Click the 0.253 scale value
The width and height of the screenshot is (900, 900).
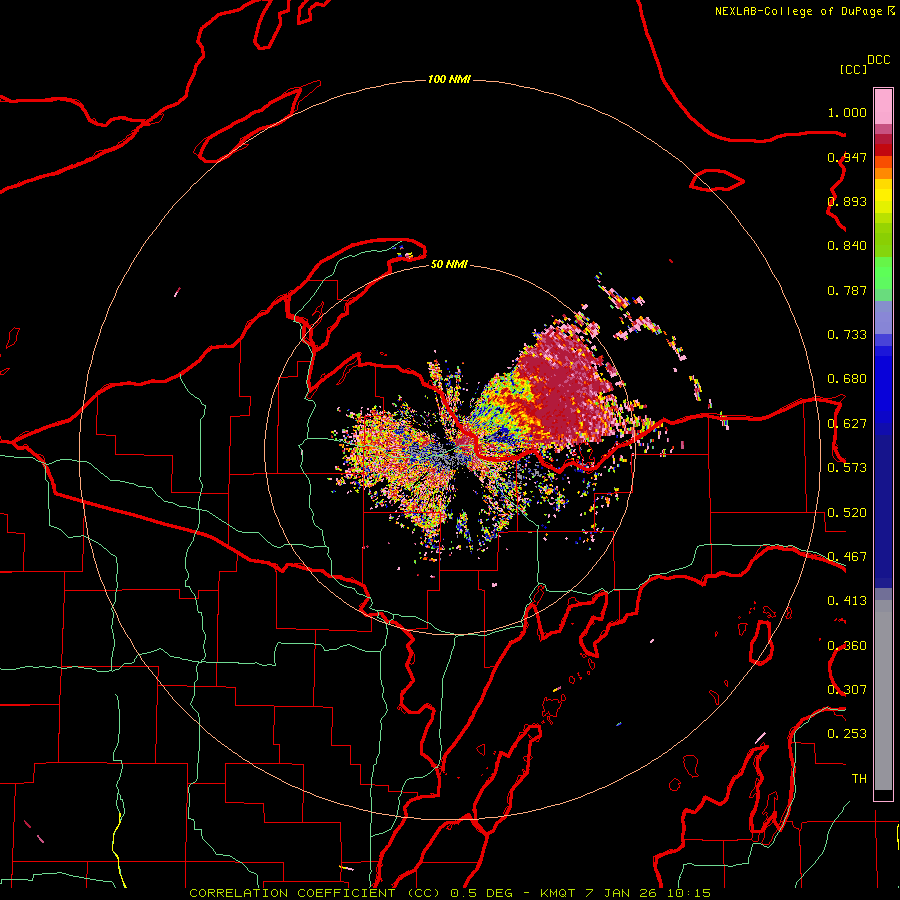847,734
